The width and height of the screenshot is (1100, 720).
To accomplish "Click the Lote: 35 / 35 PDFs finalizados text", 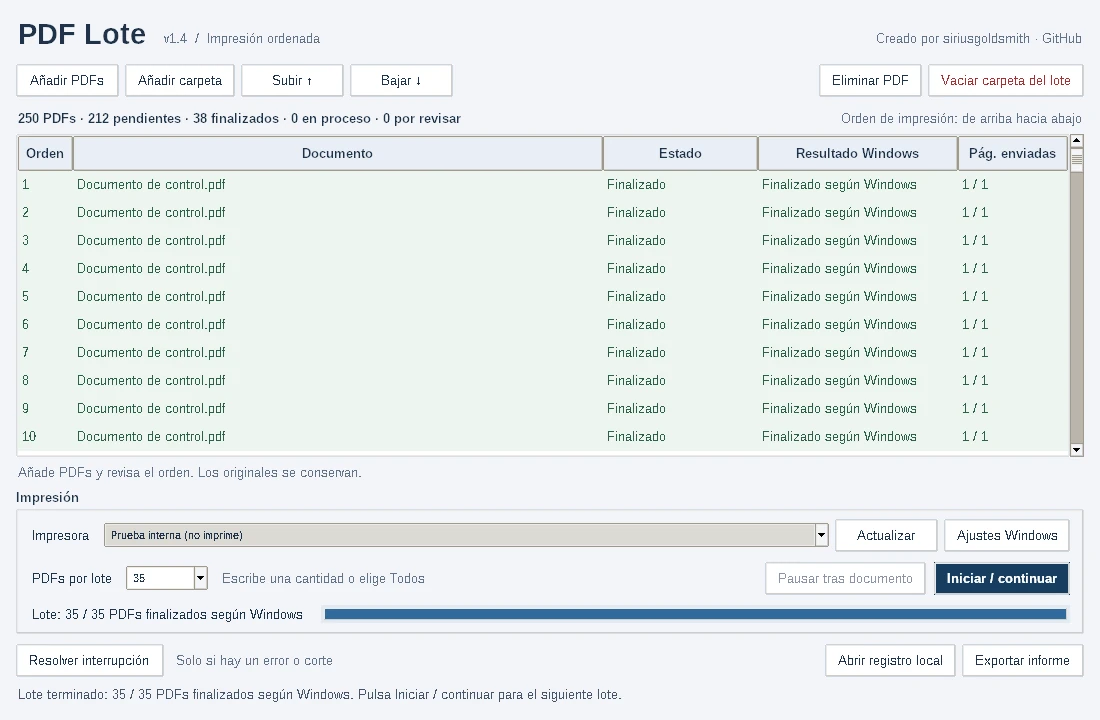I will coord(167,615).
